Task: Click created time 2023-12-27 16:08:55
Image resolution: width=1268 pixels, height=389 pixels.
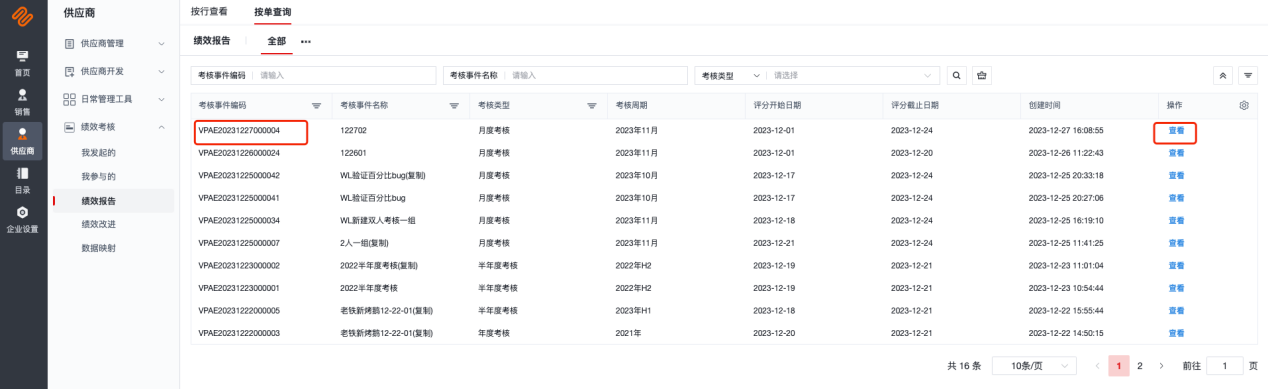Action: [1066, 131]
